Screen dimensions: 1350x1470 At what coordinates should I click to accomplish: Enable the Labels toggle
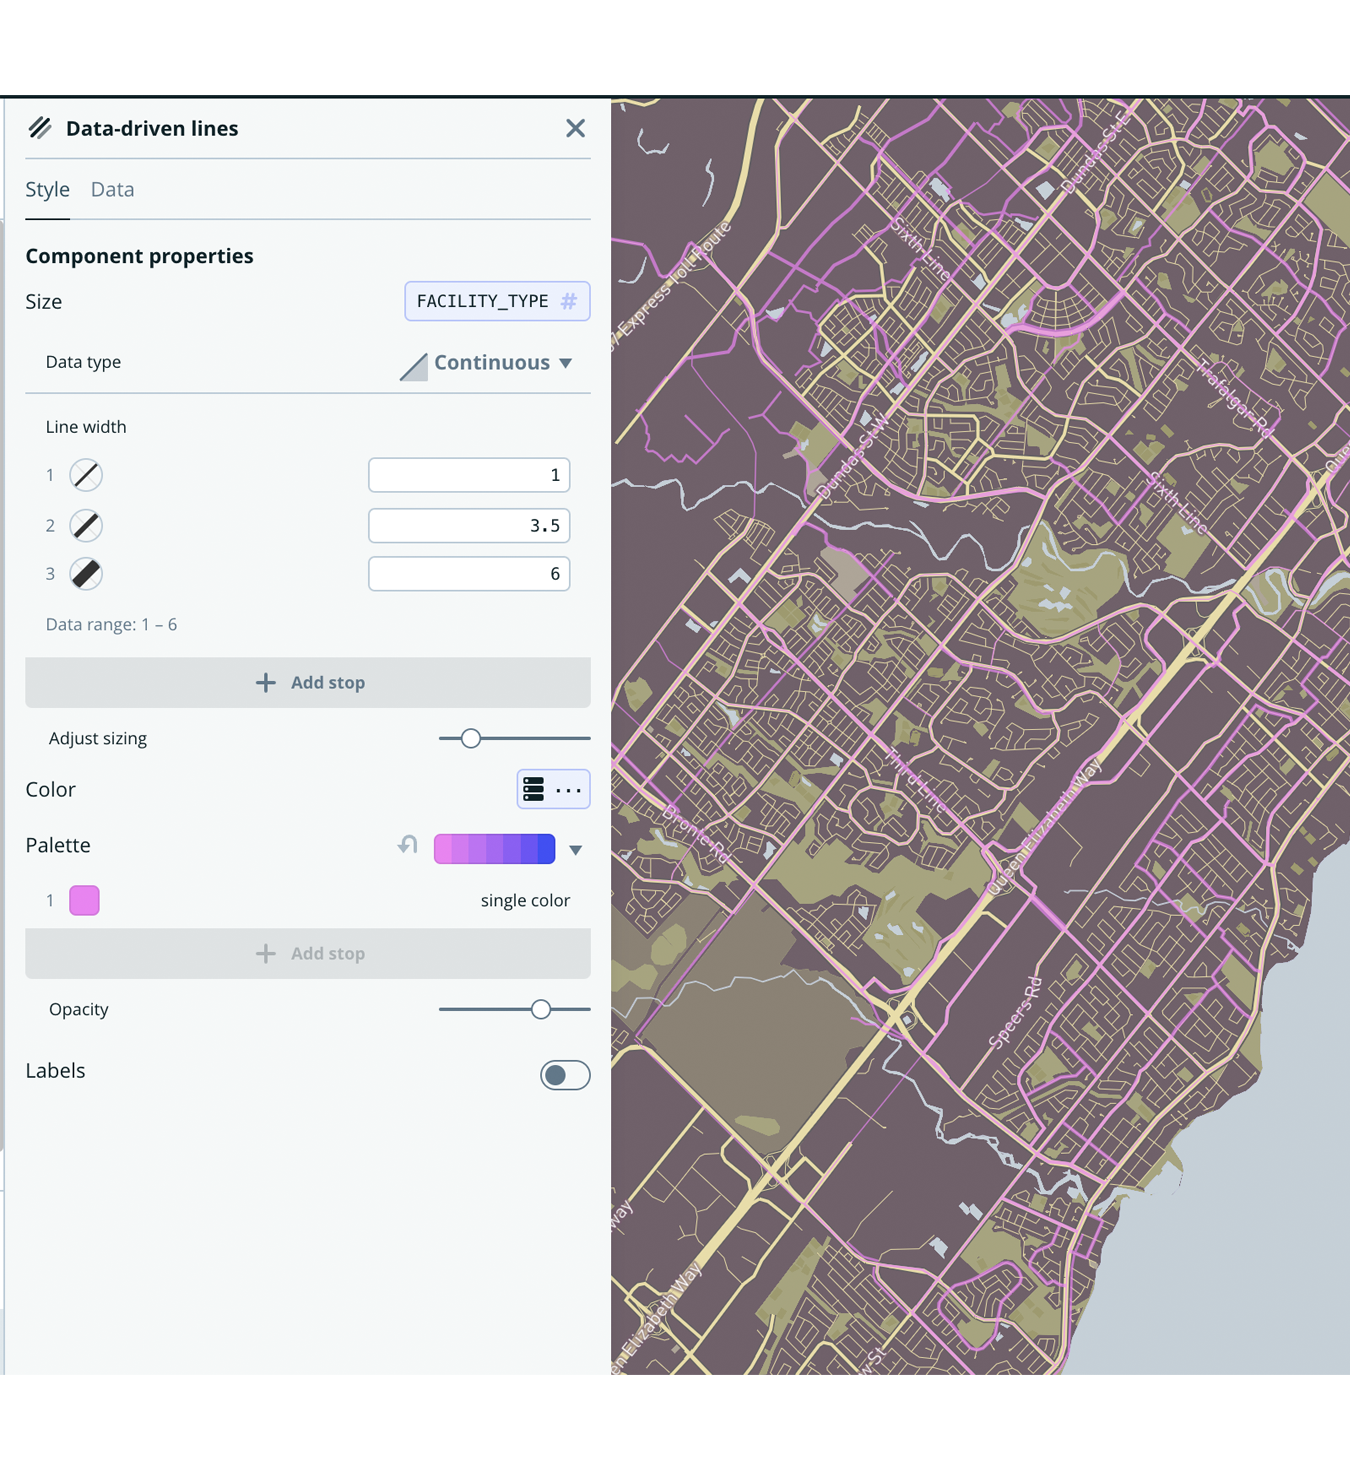pyautogui.click(x=564, y=1074)
